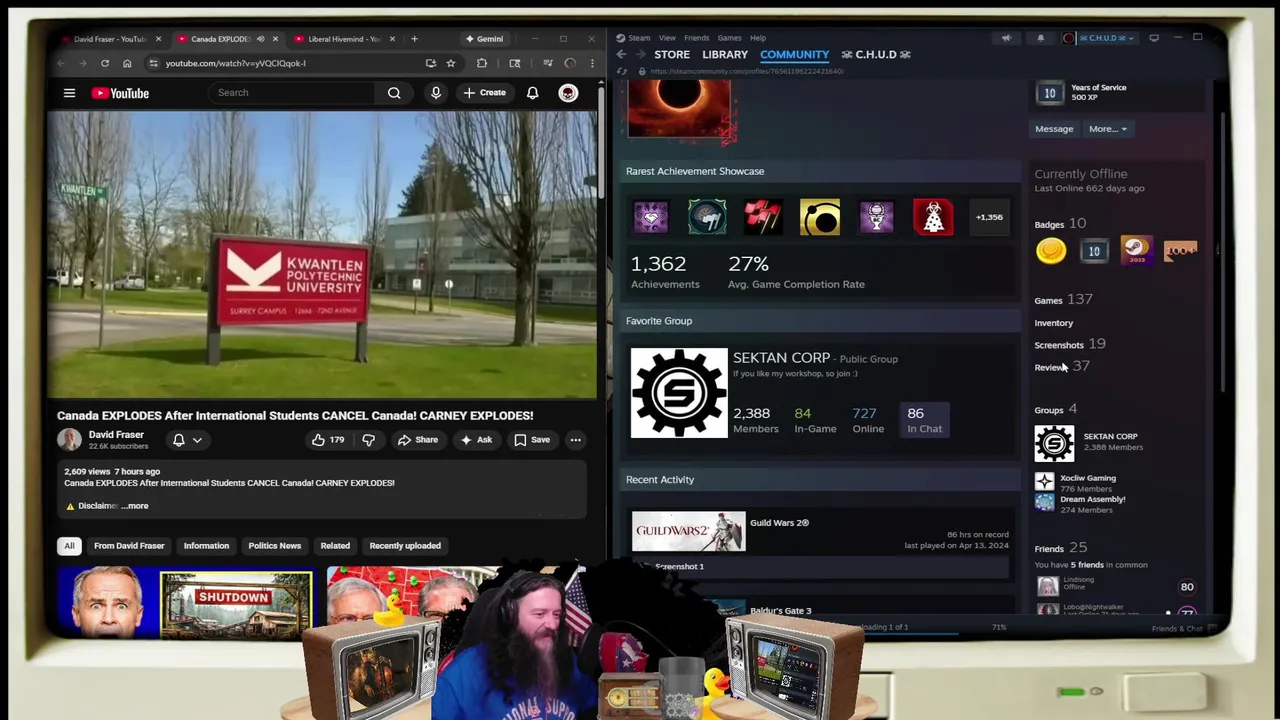Image resolution: width=1280 pixels, height=720 pixels.
Task: Open a new browser tab with plus
Action: 414,39
